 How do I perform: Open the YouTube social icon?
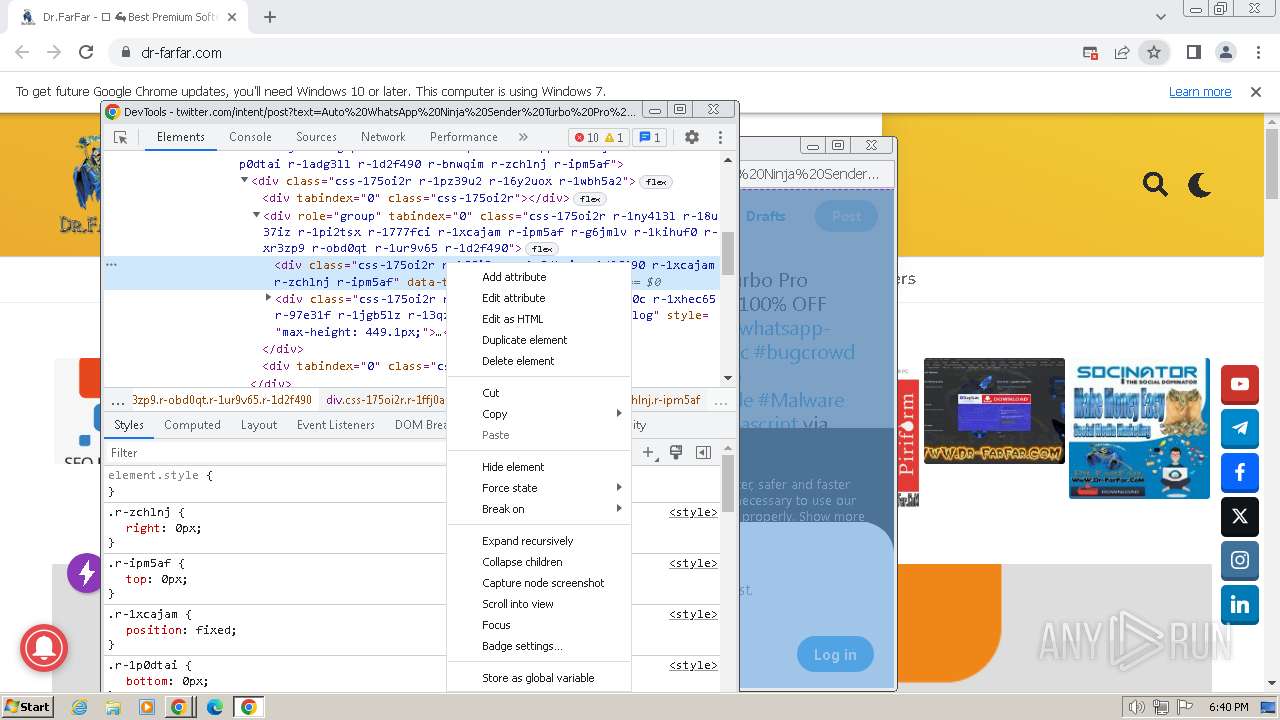pos(1240,384)
